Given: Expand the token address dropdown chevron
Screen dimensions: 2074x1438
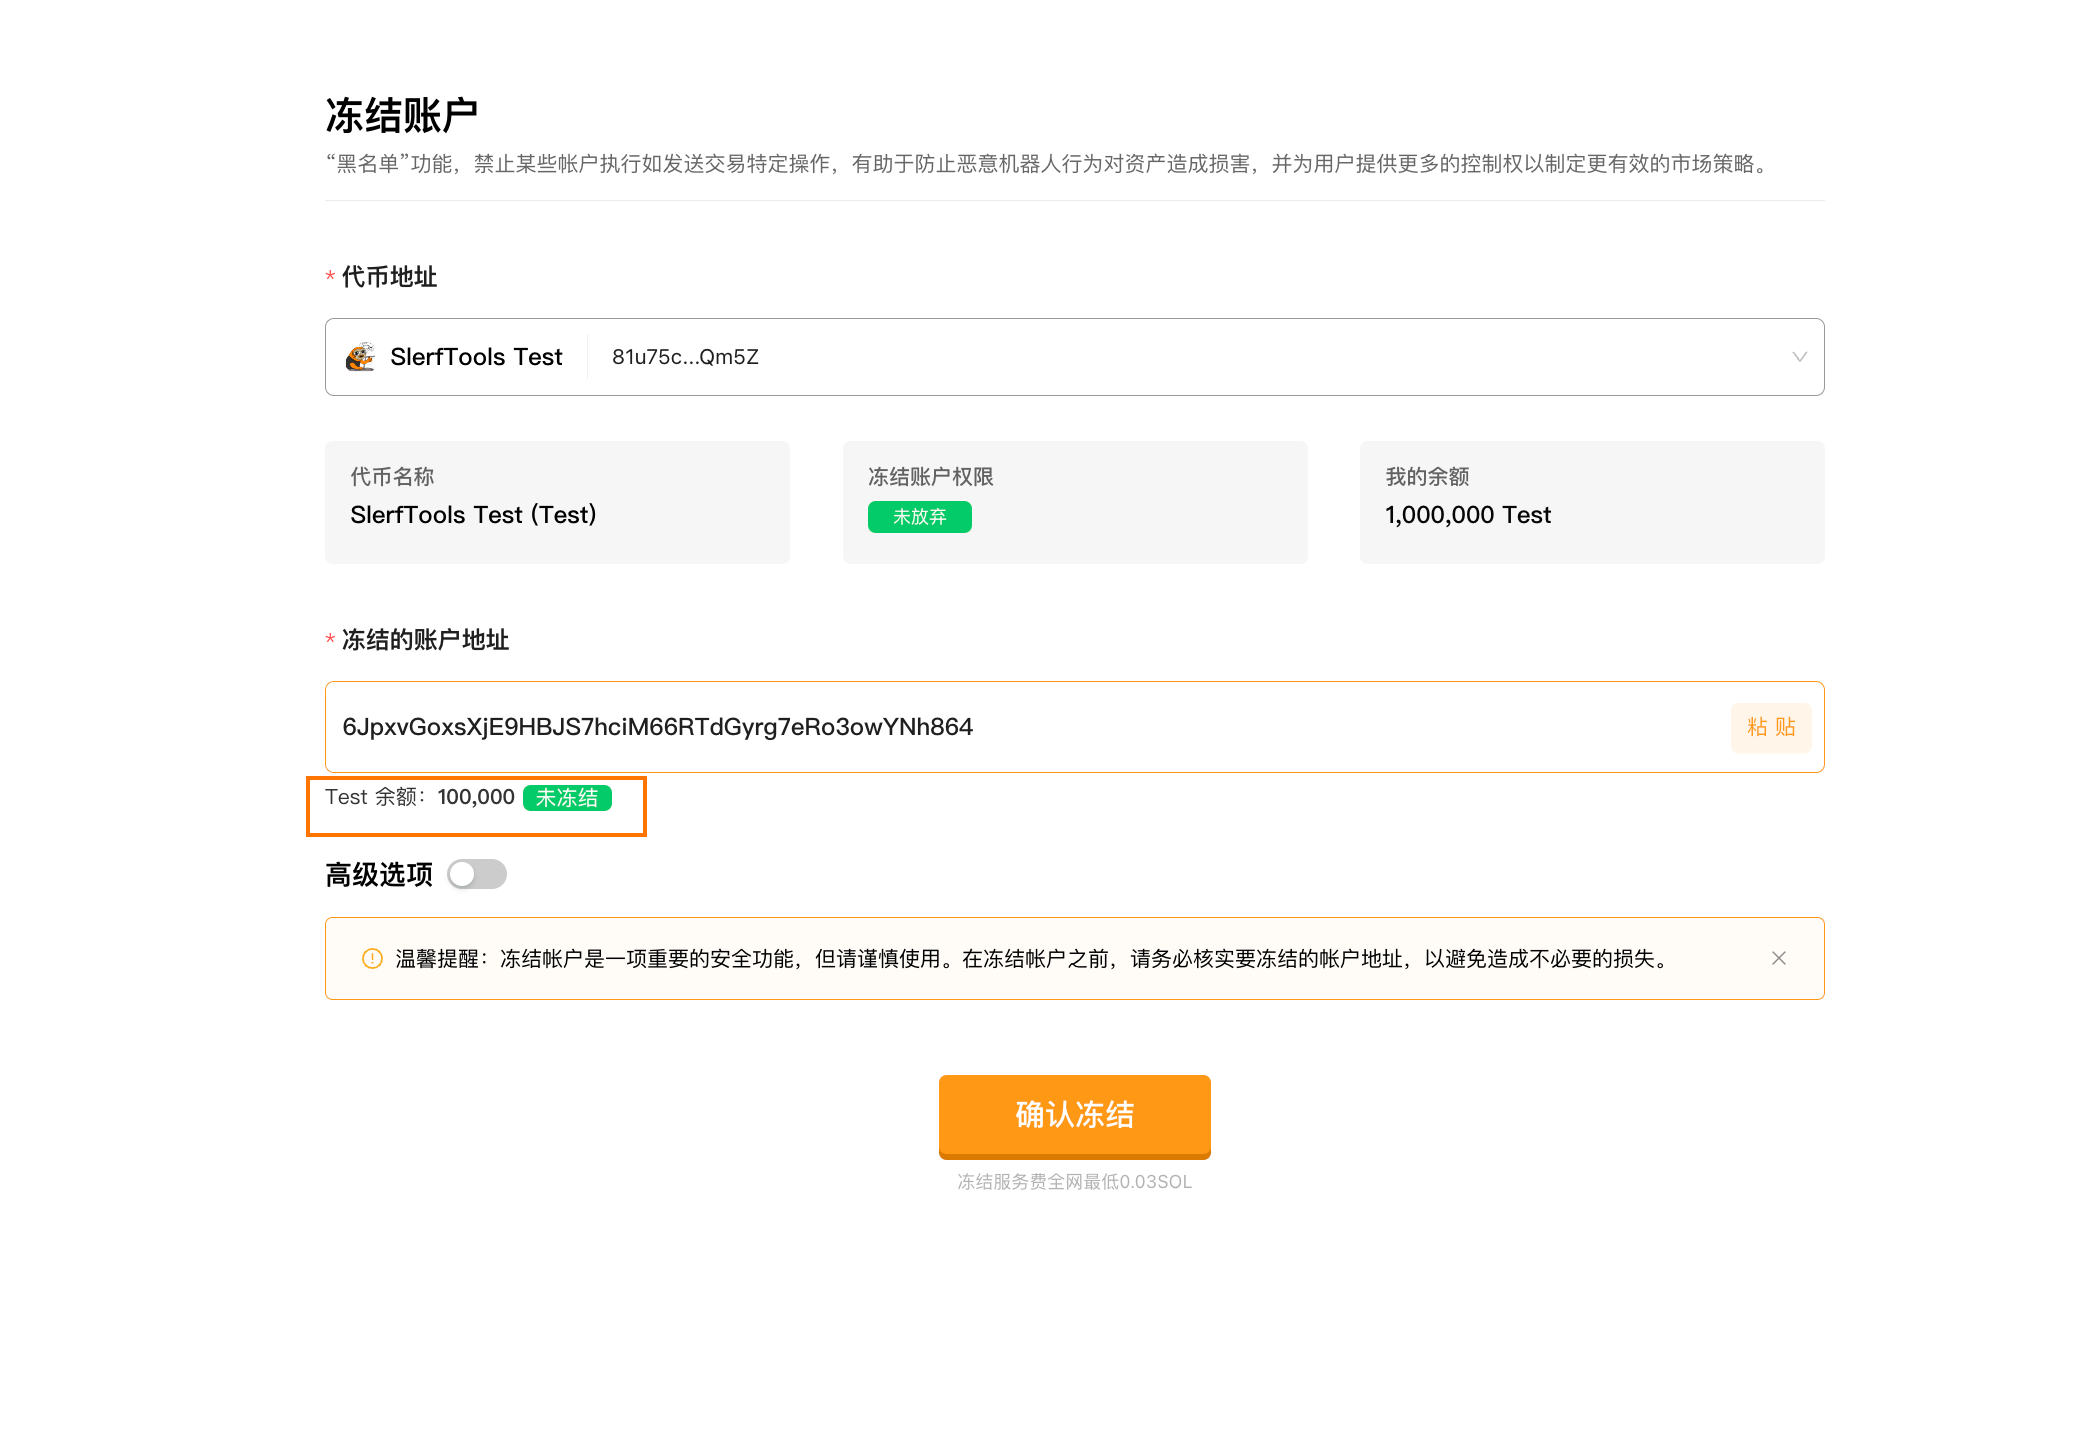Looking at the screenshot, I should click(1799, 357).
